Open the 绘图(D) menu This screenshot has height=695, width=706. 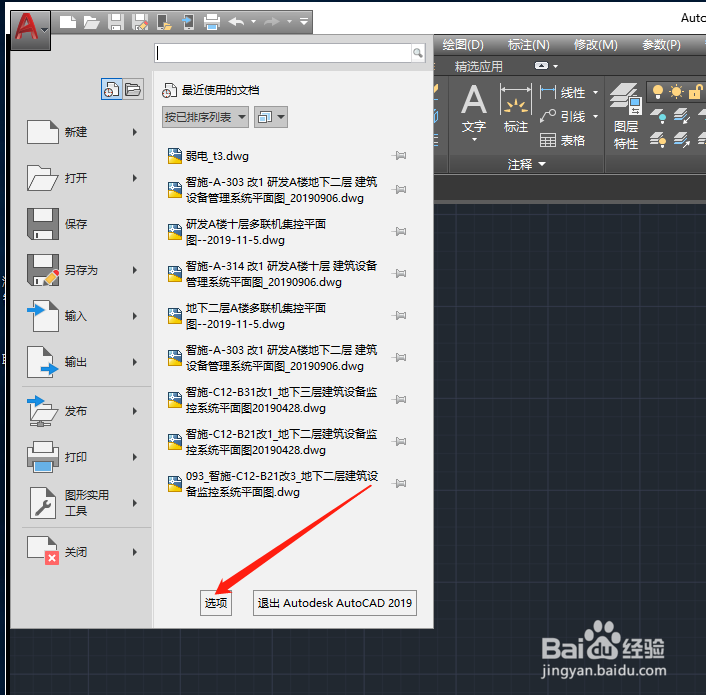pyautogui.click(x=462, y=45)
